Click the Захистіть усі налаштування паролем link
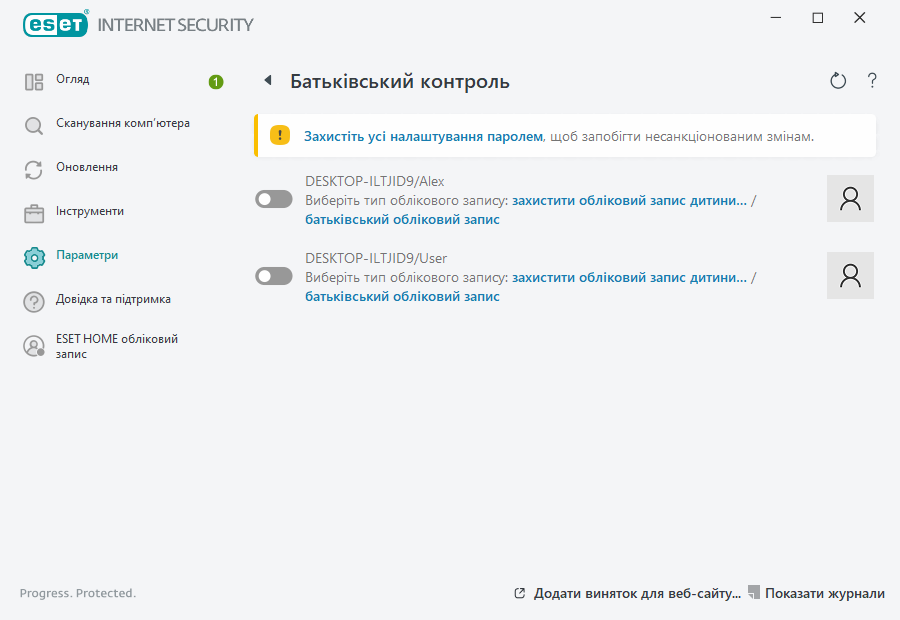Screen dimensions: 900x620 423,136
